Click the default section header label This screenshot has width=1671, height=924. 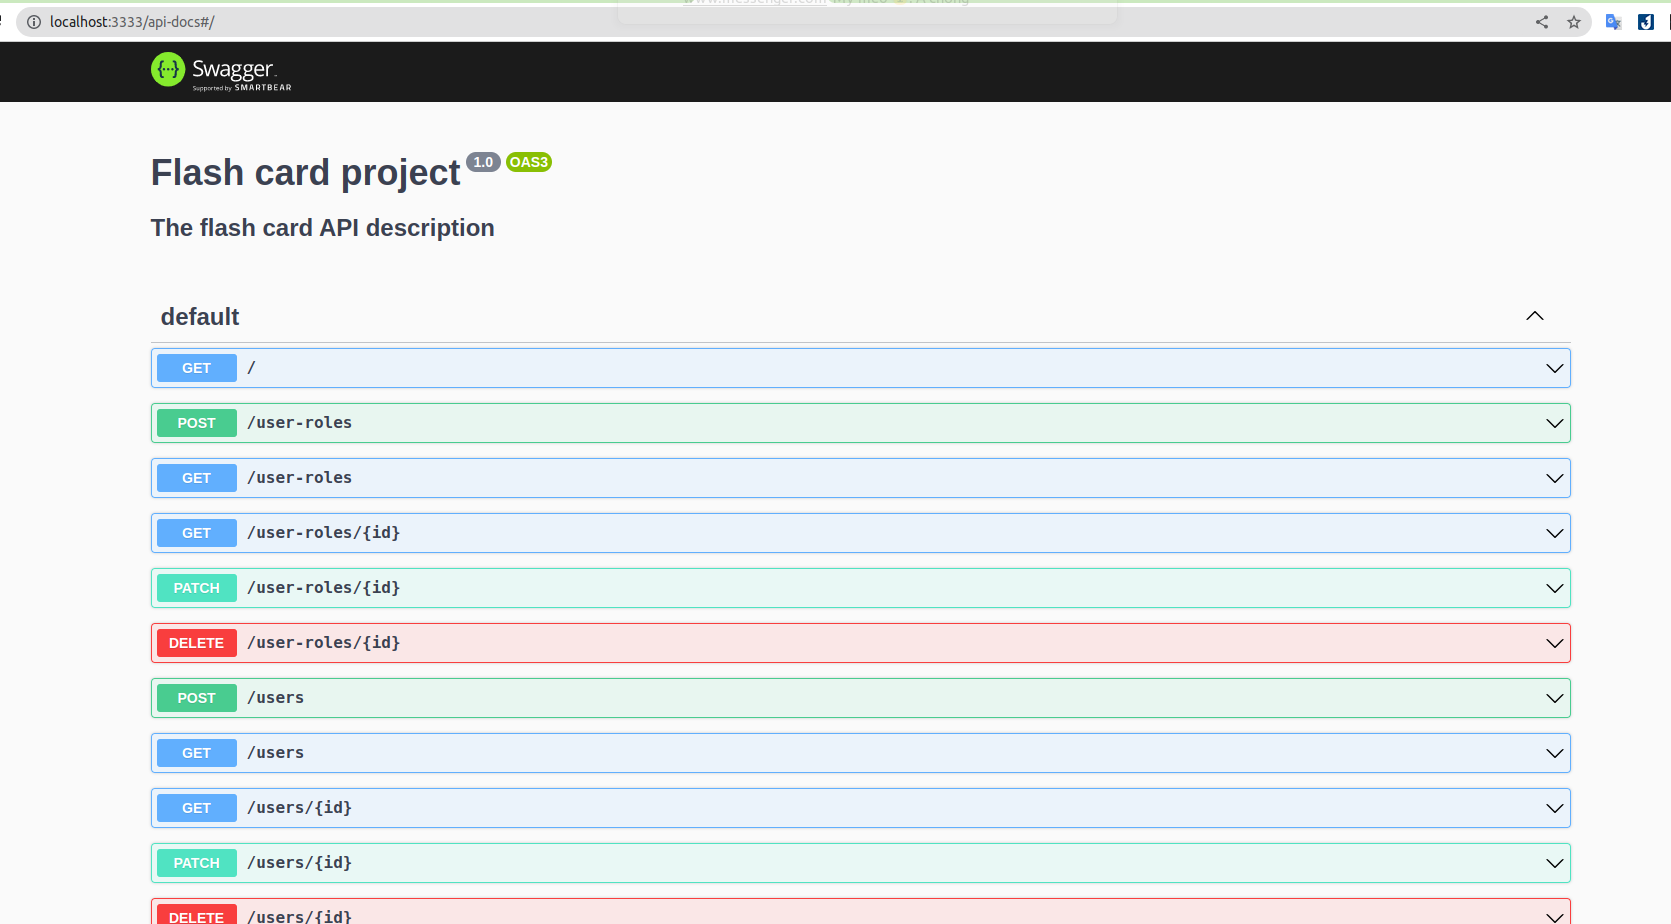[199, 316]
